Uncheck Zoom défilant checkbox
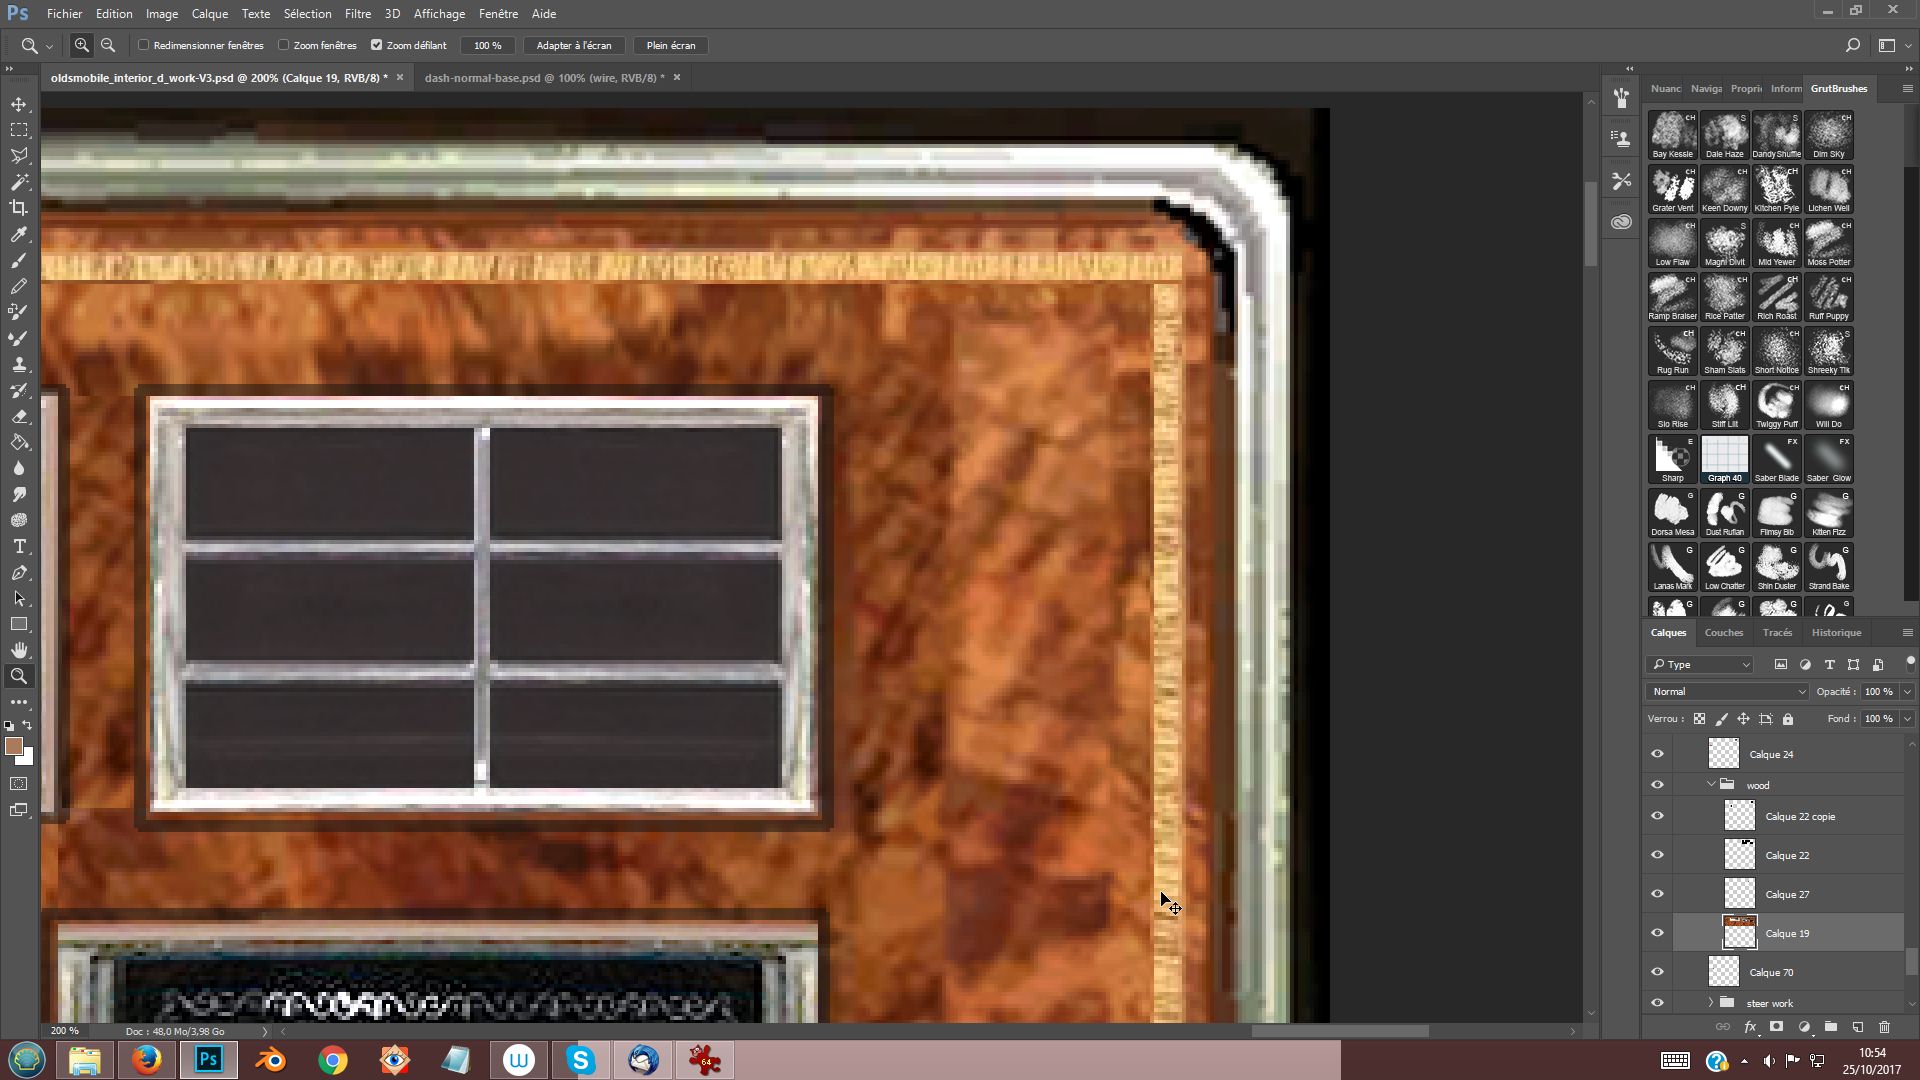This screenshot has width=1920, height=1080. point(377,45)
